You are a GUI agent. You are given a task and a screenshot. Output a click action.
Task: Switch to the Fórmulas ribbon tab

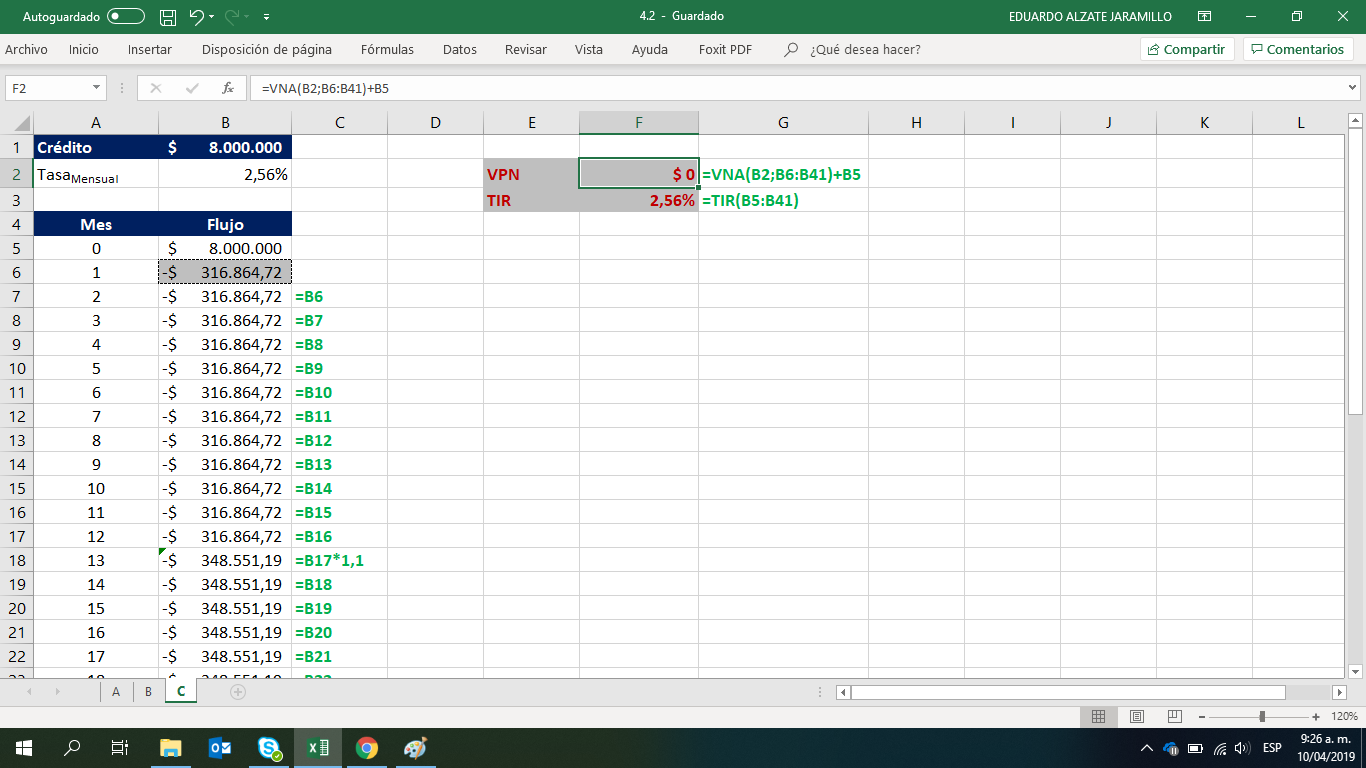pos(386,49)
